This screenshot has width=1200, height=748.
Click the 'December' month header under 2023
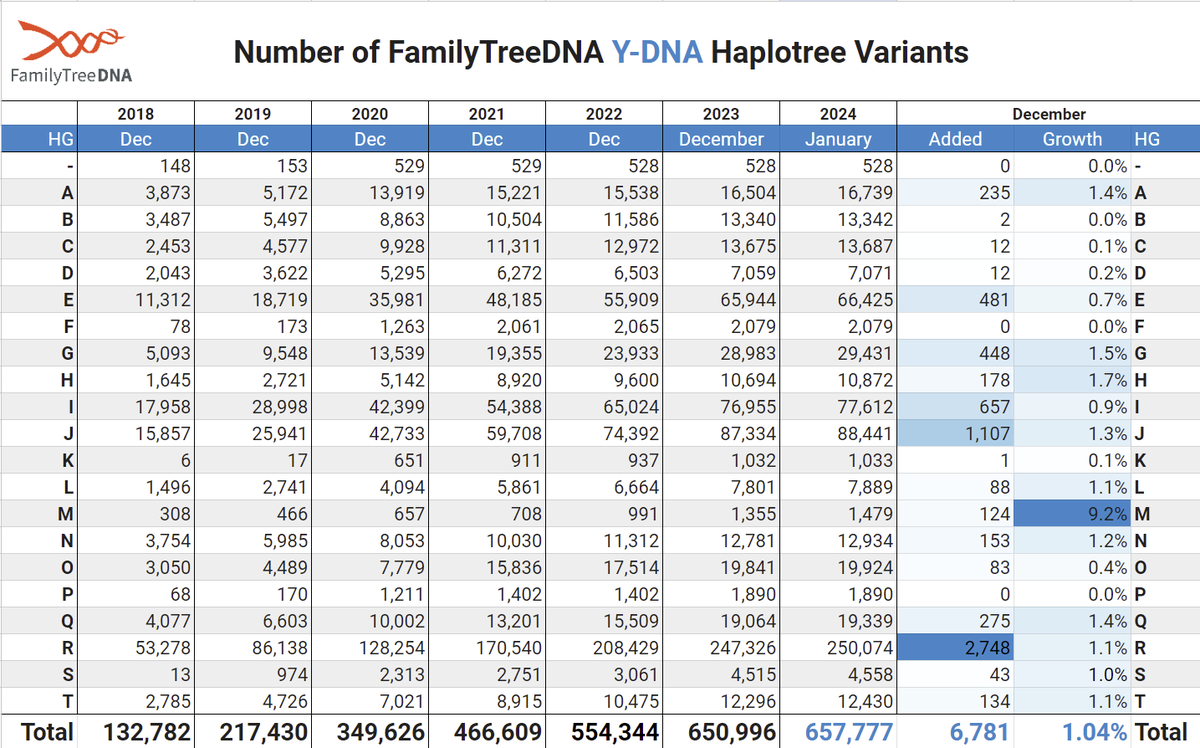click(721, 139)
